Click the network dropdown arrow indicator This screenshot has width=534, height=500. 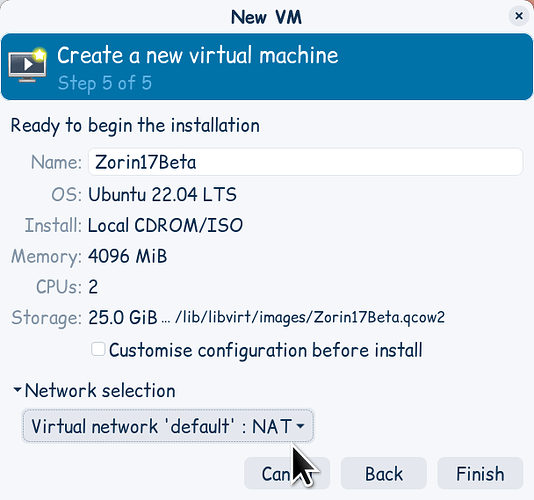[x=300, y=426]
